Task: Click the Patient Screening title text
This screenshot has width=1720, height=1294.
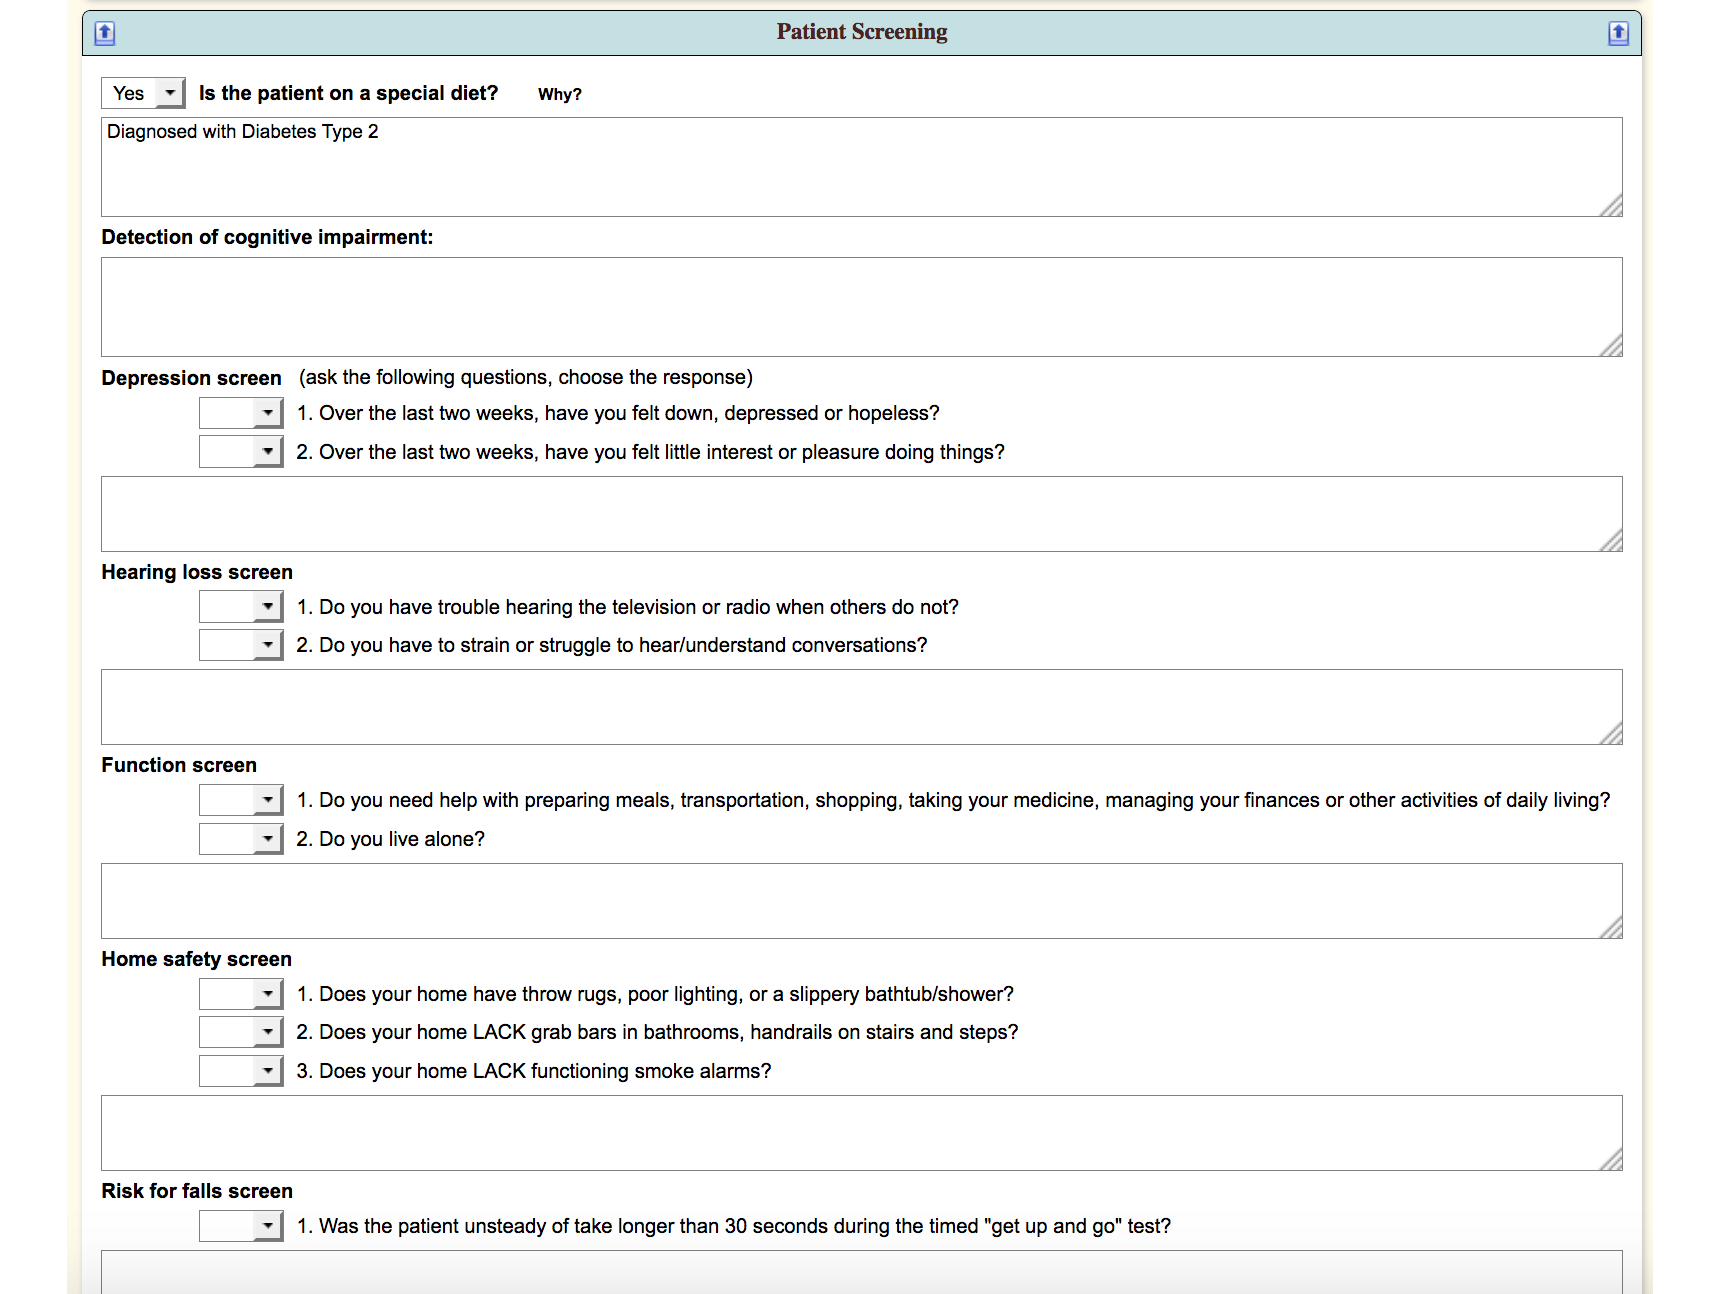Action: click(x=862, y=32)
